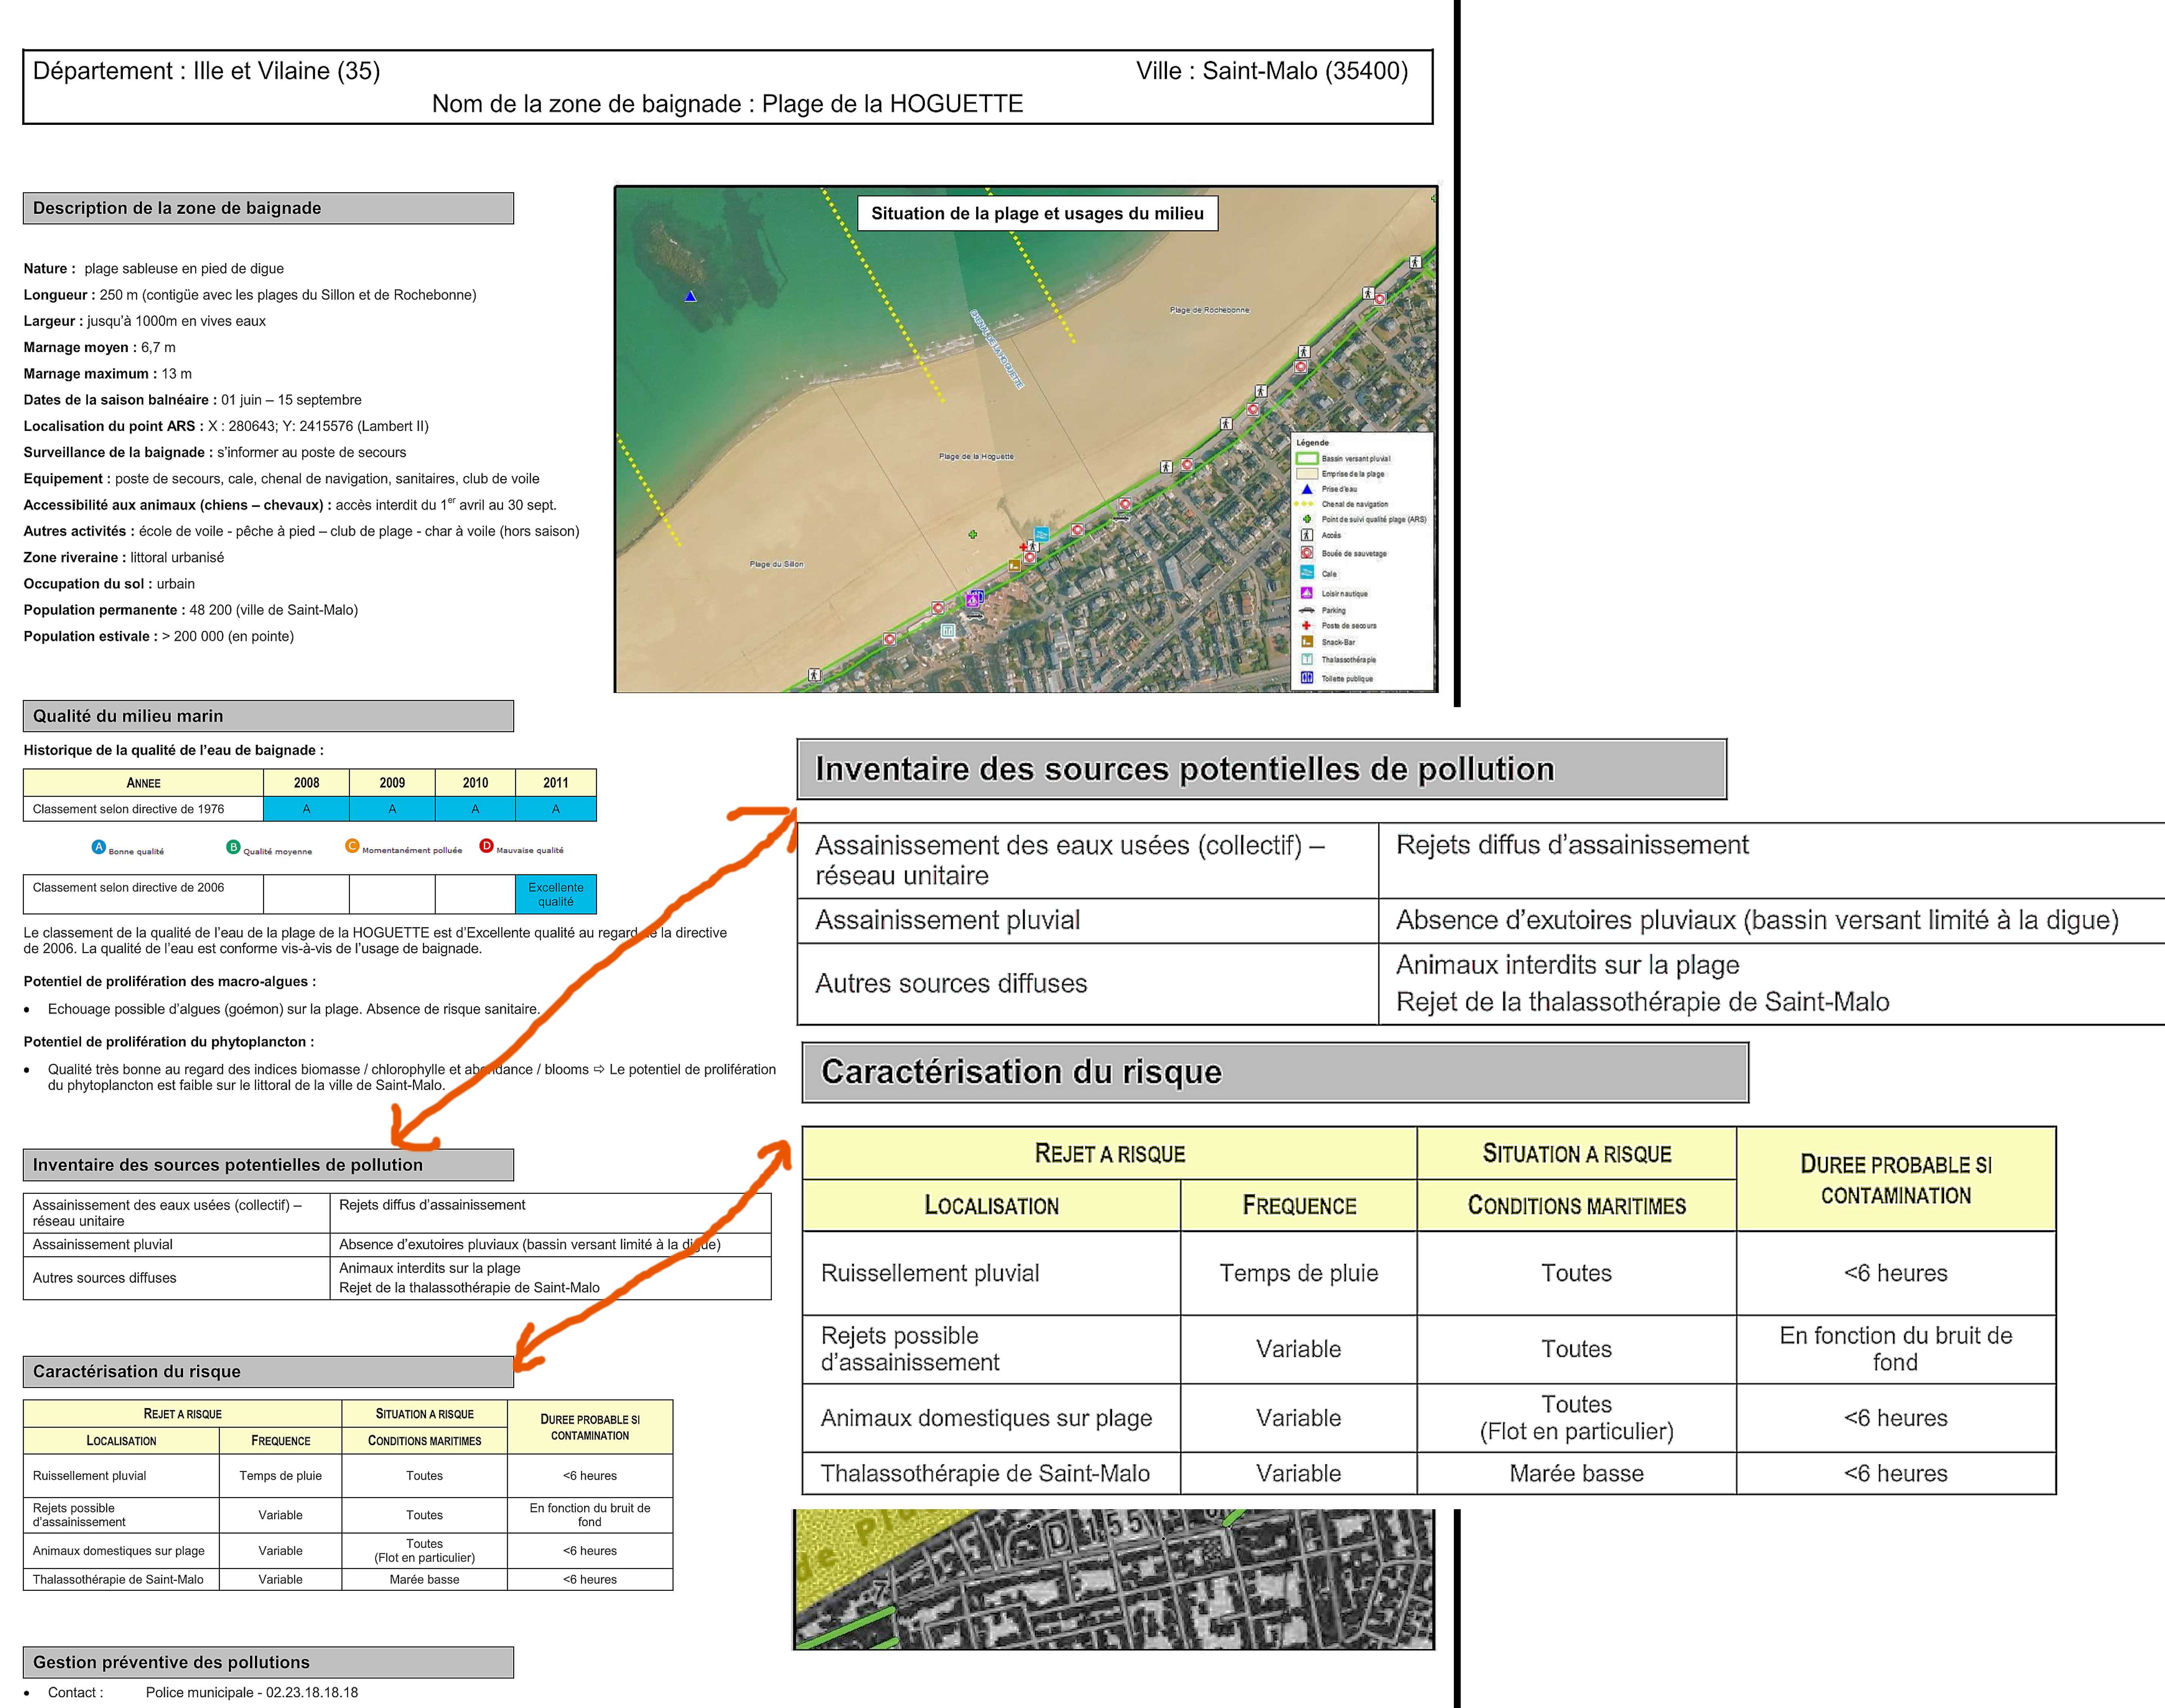
Task: Click the 2008 year column header
Action: (x=306, y=783)
